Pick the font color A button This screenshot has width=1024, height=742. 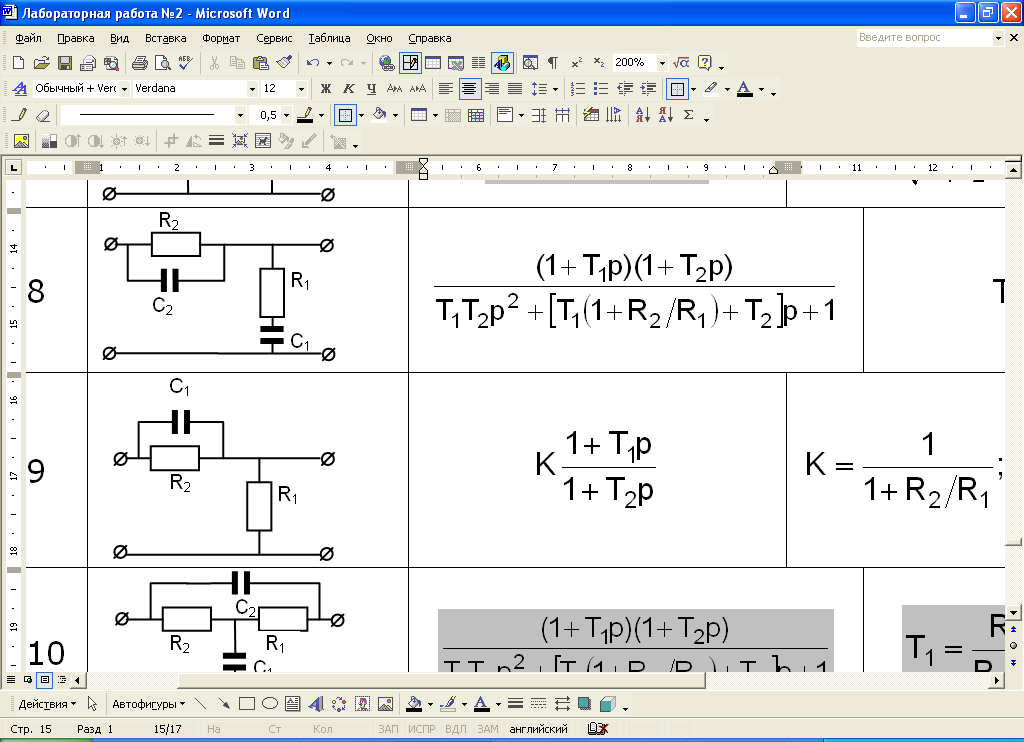744,89
